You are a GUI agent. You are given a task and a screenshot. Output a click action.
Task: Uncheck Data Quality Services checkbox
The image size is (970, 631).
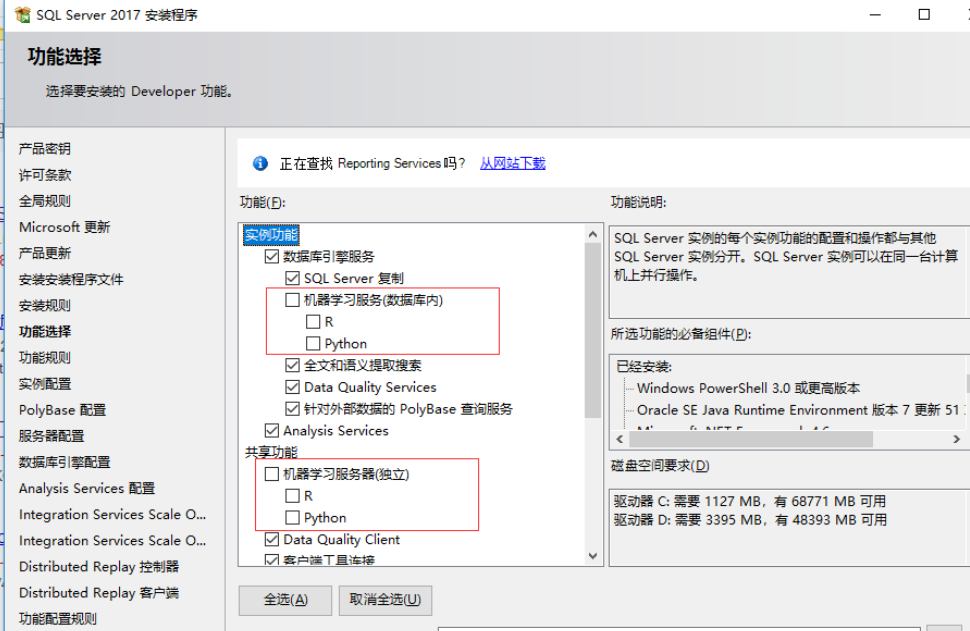293,387
